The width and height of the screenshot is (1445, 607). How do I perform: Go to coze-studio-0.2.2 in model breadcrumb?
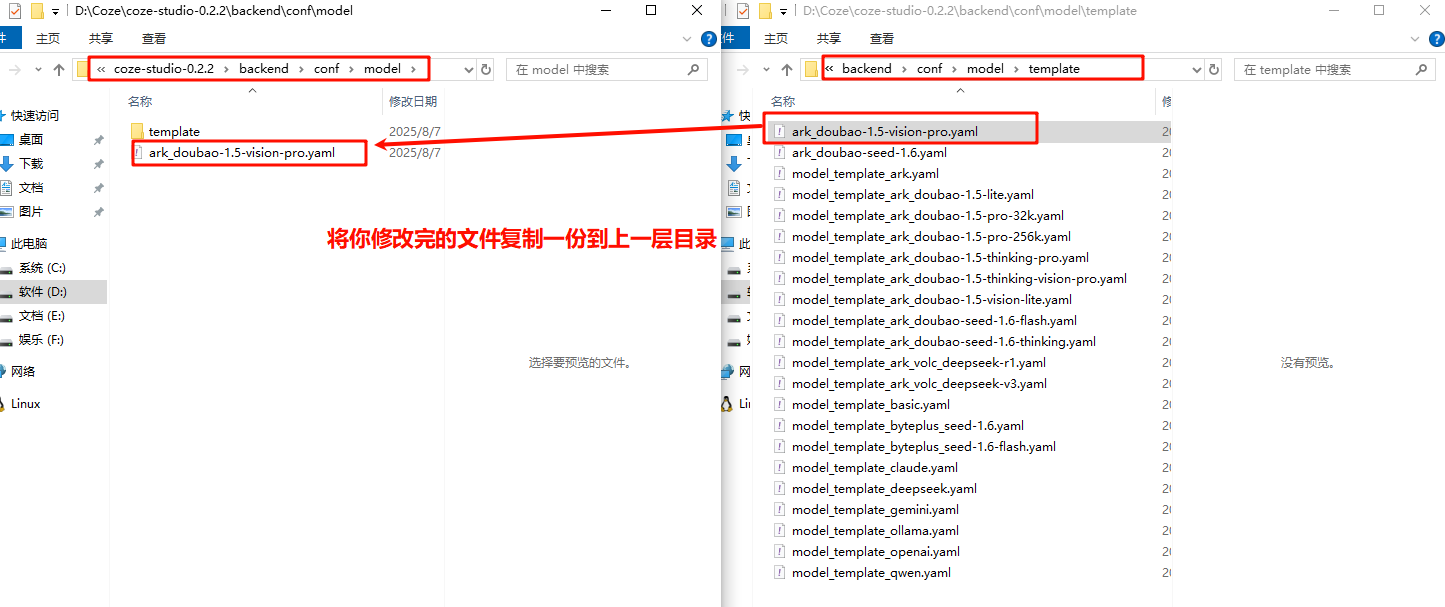click(x=164, y=69)
